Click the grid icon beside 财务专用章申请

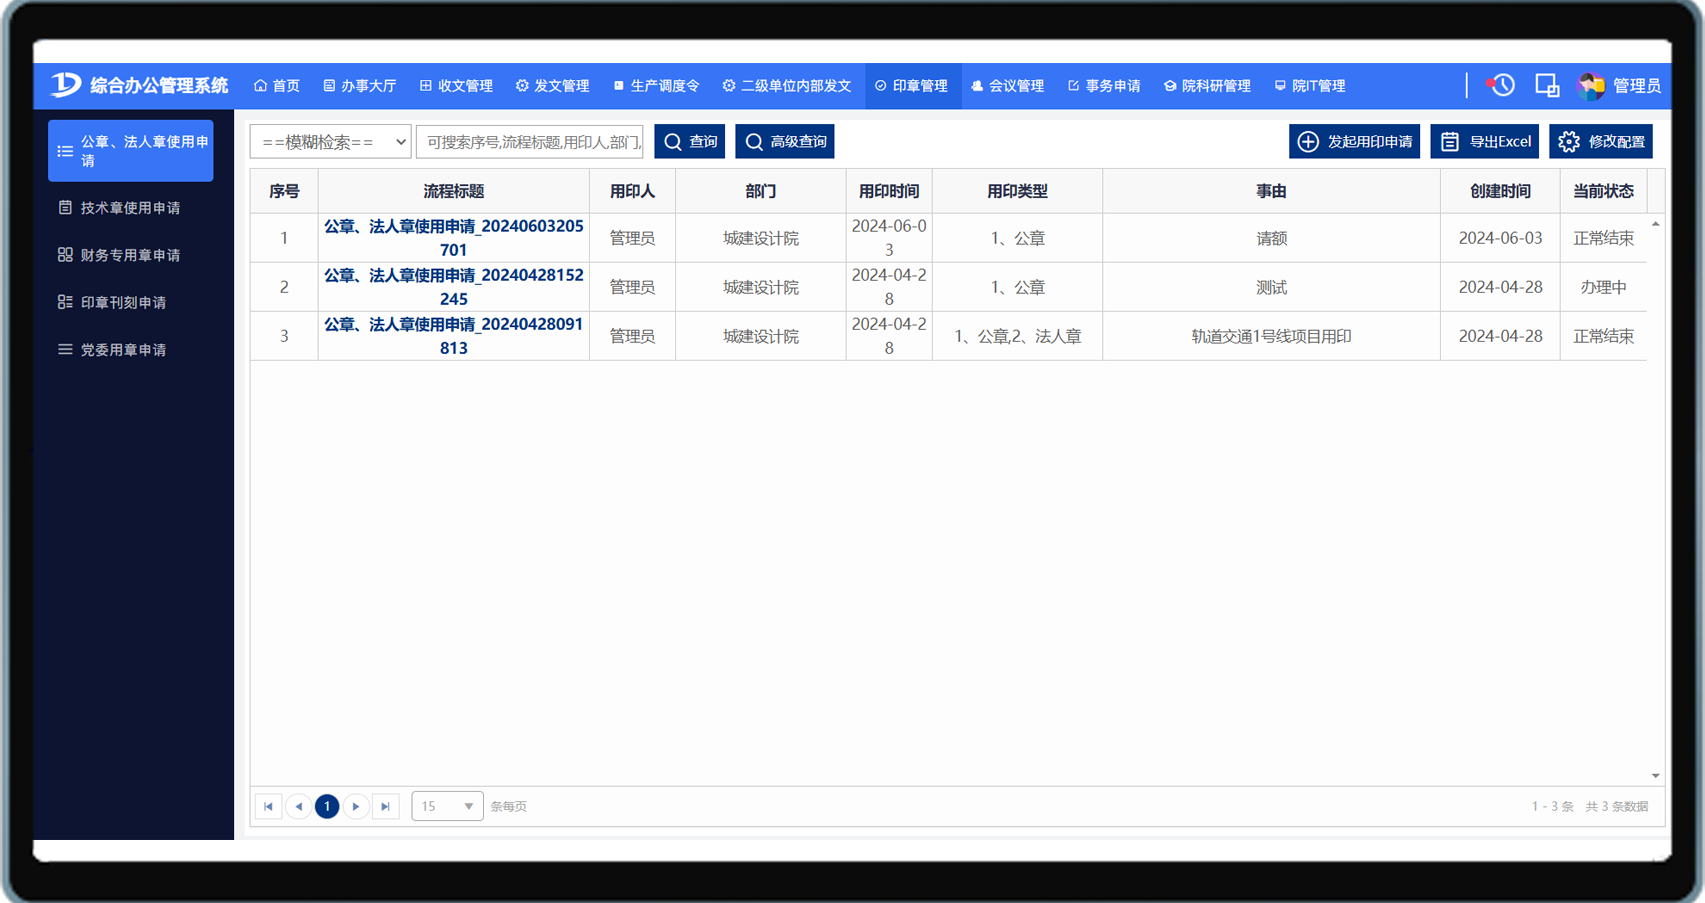tap(65, 255)
